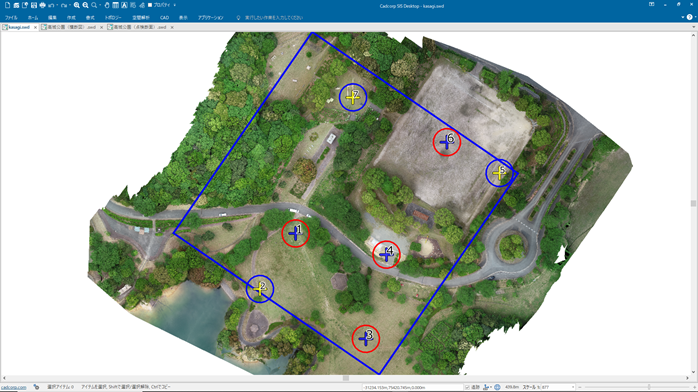The height and width of the screenshot is (392, 698).
Task: Click the Save icon in quick access toolbar
Action: tap(33, 5)
